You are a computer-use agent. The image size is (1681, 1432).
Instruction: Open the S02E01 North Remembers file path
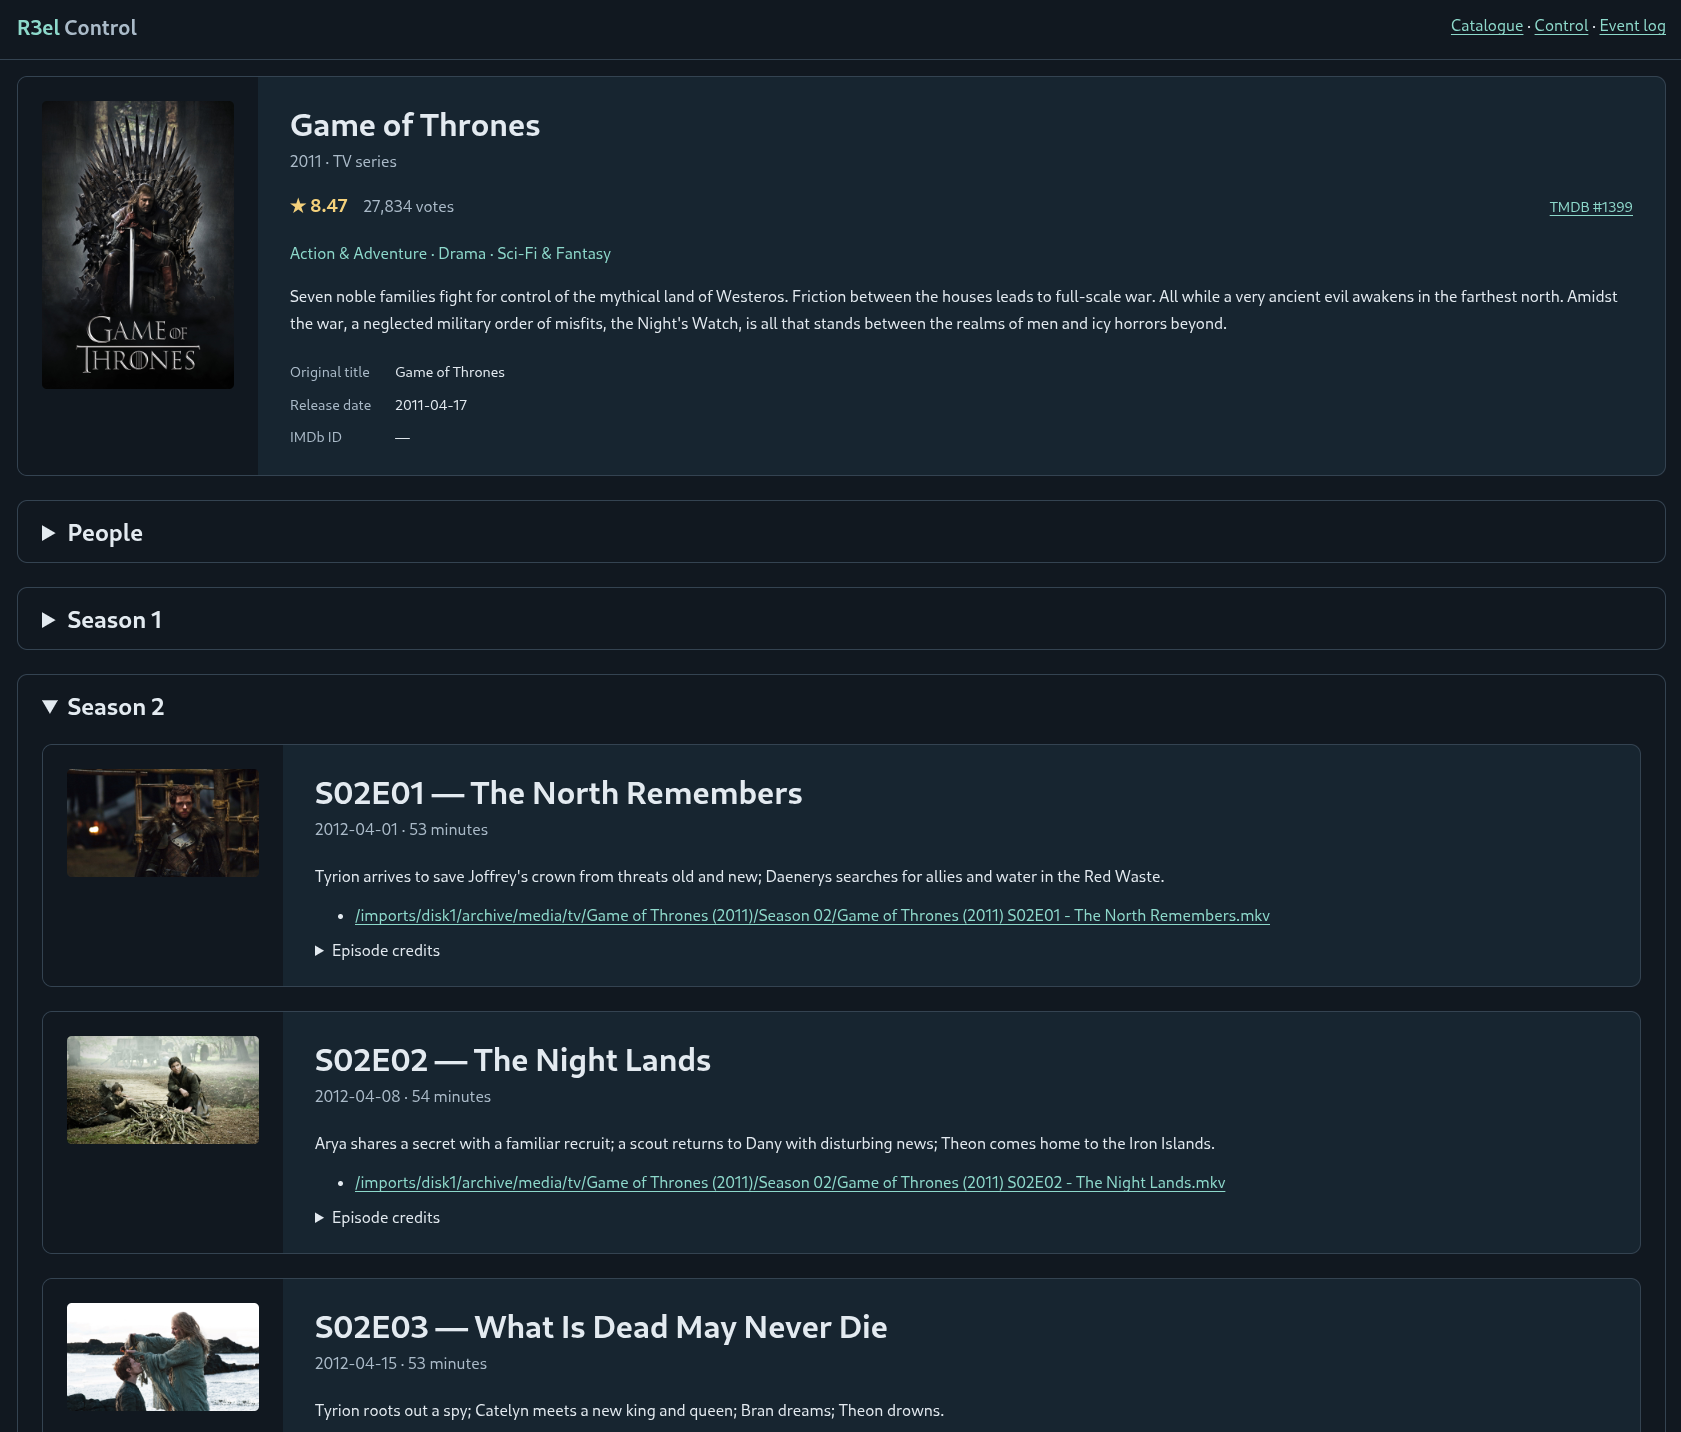(812, 916)
